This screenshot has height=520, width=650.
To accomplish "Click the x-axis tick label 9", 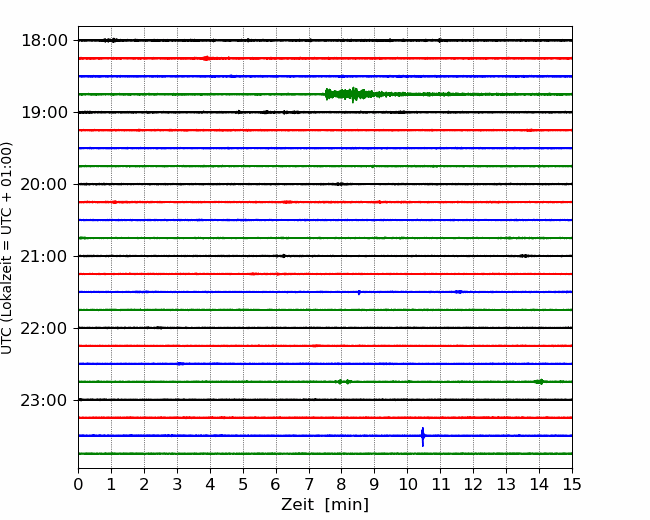I will click(375, 484).
